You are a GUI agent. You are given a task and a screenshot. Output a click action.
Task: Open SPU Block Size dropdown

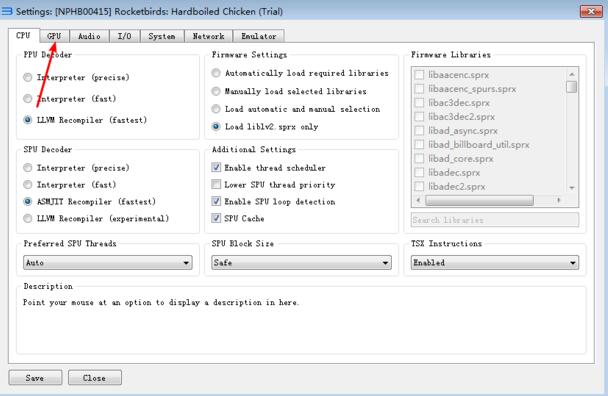pos(301,263)
